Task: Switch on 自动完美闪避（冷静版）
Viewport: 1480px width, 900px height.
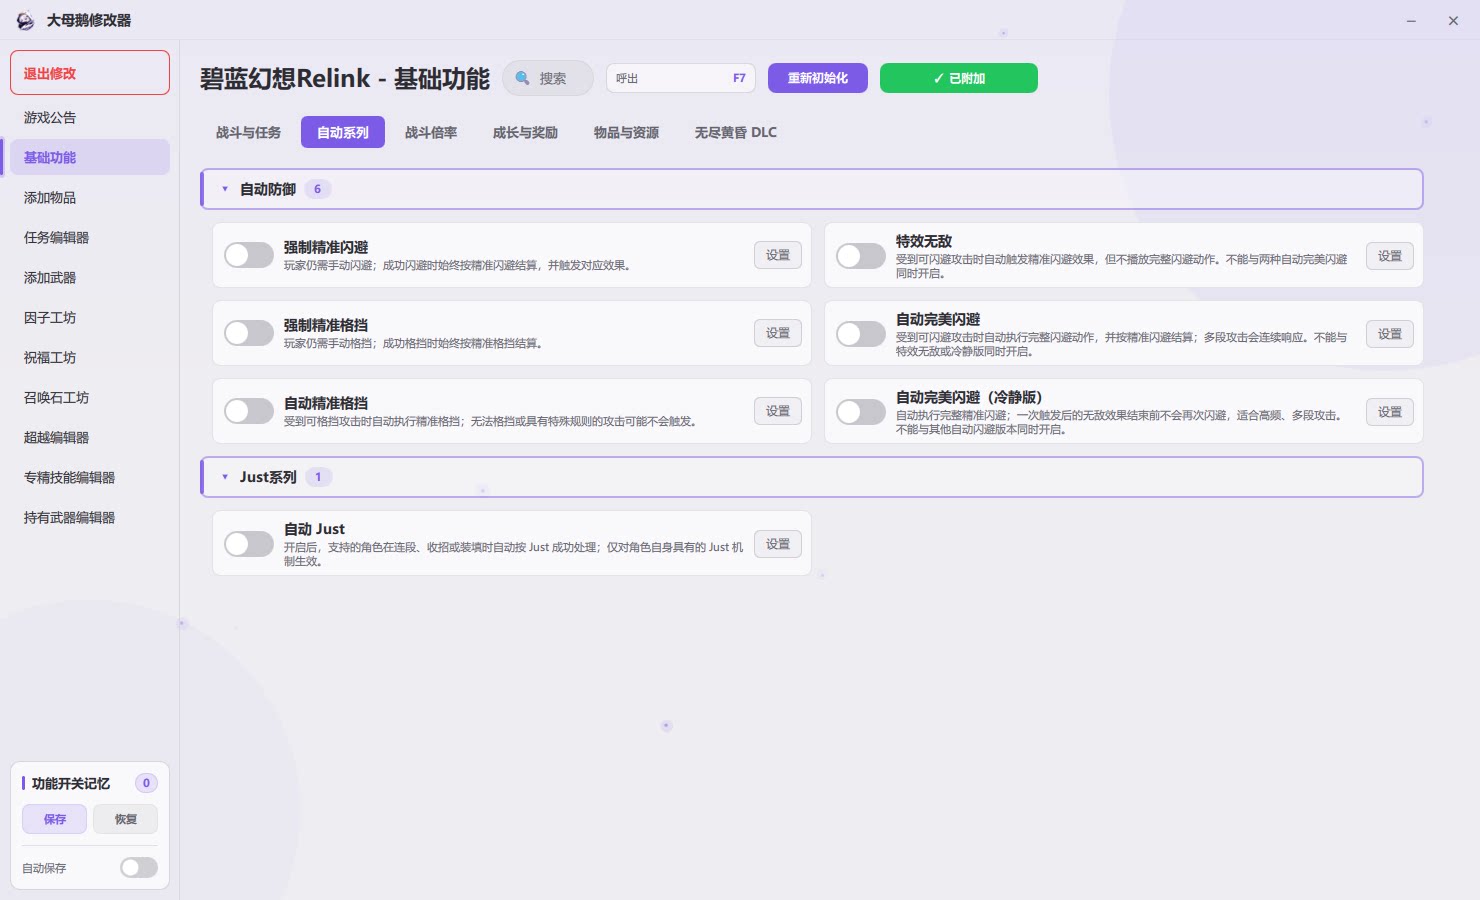Action: 861,412
